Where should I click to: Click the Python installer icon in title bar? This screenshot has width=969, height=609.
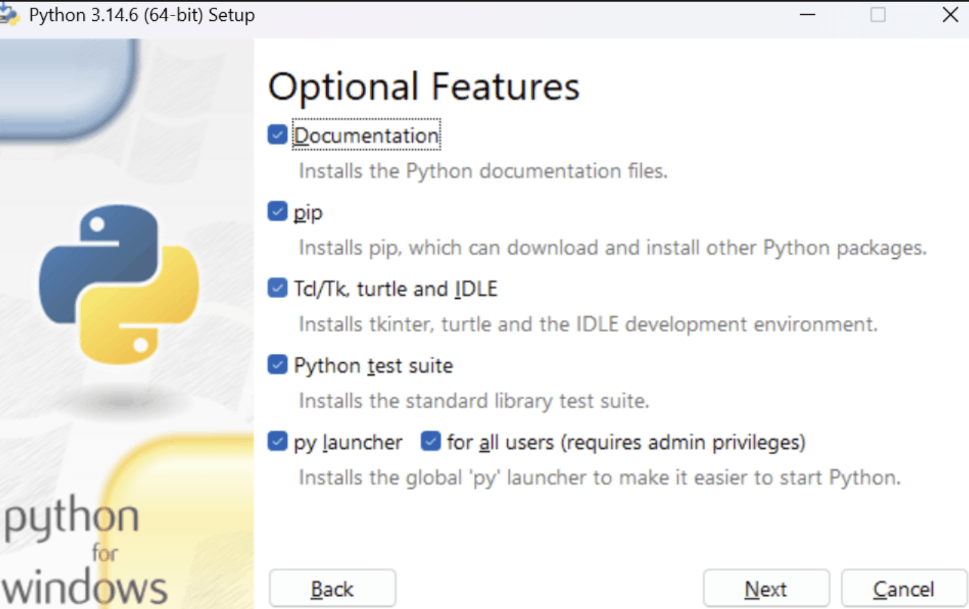point(9,14)
